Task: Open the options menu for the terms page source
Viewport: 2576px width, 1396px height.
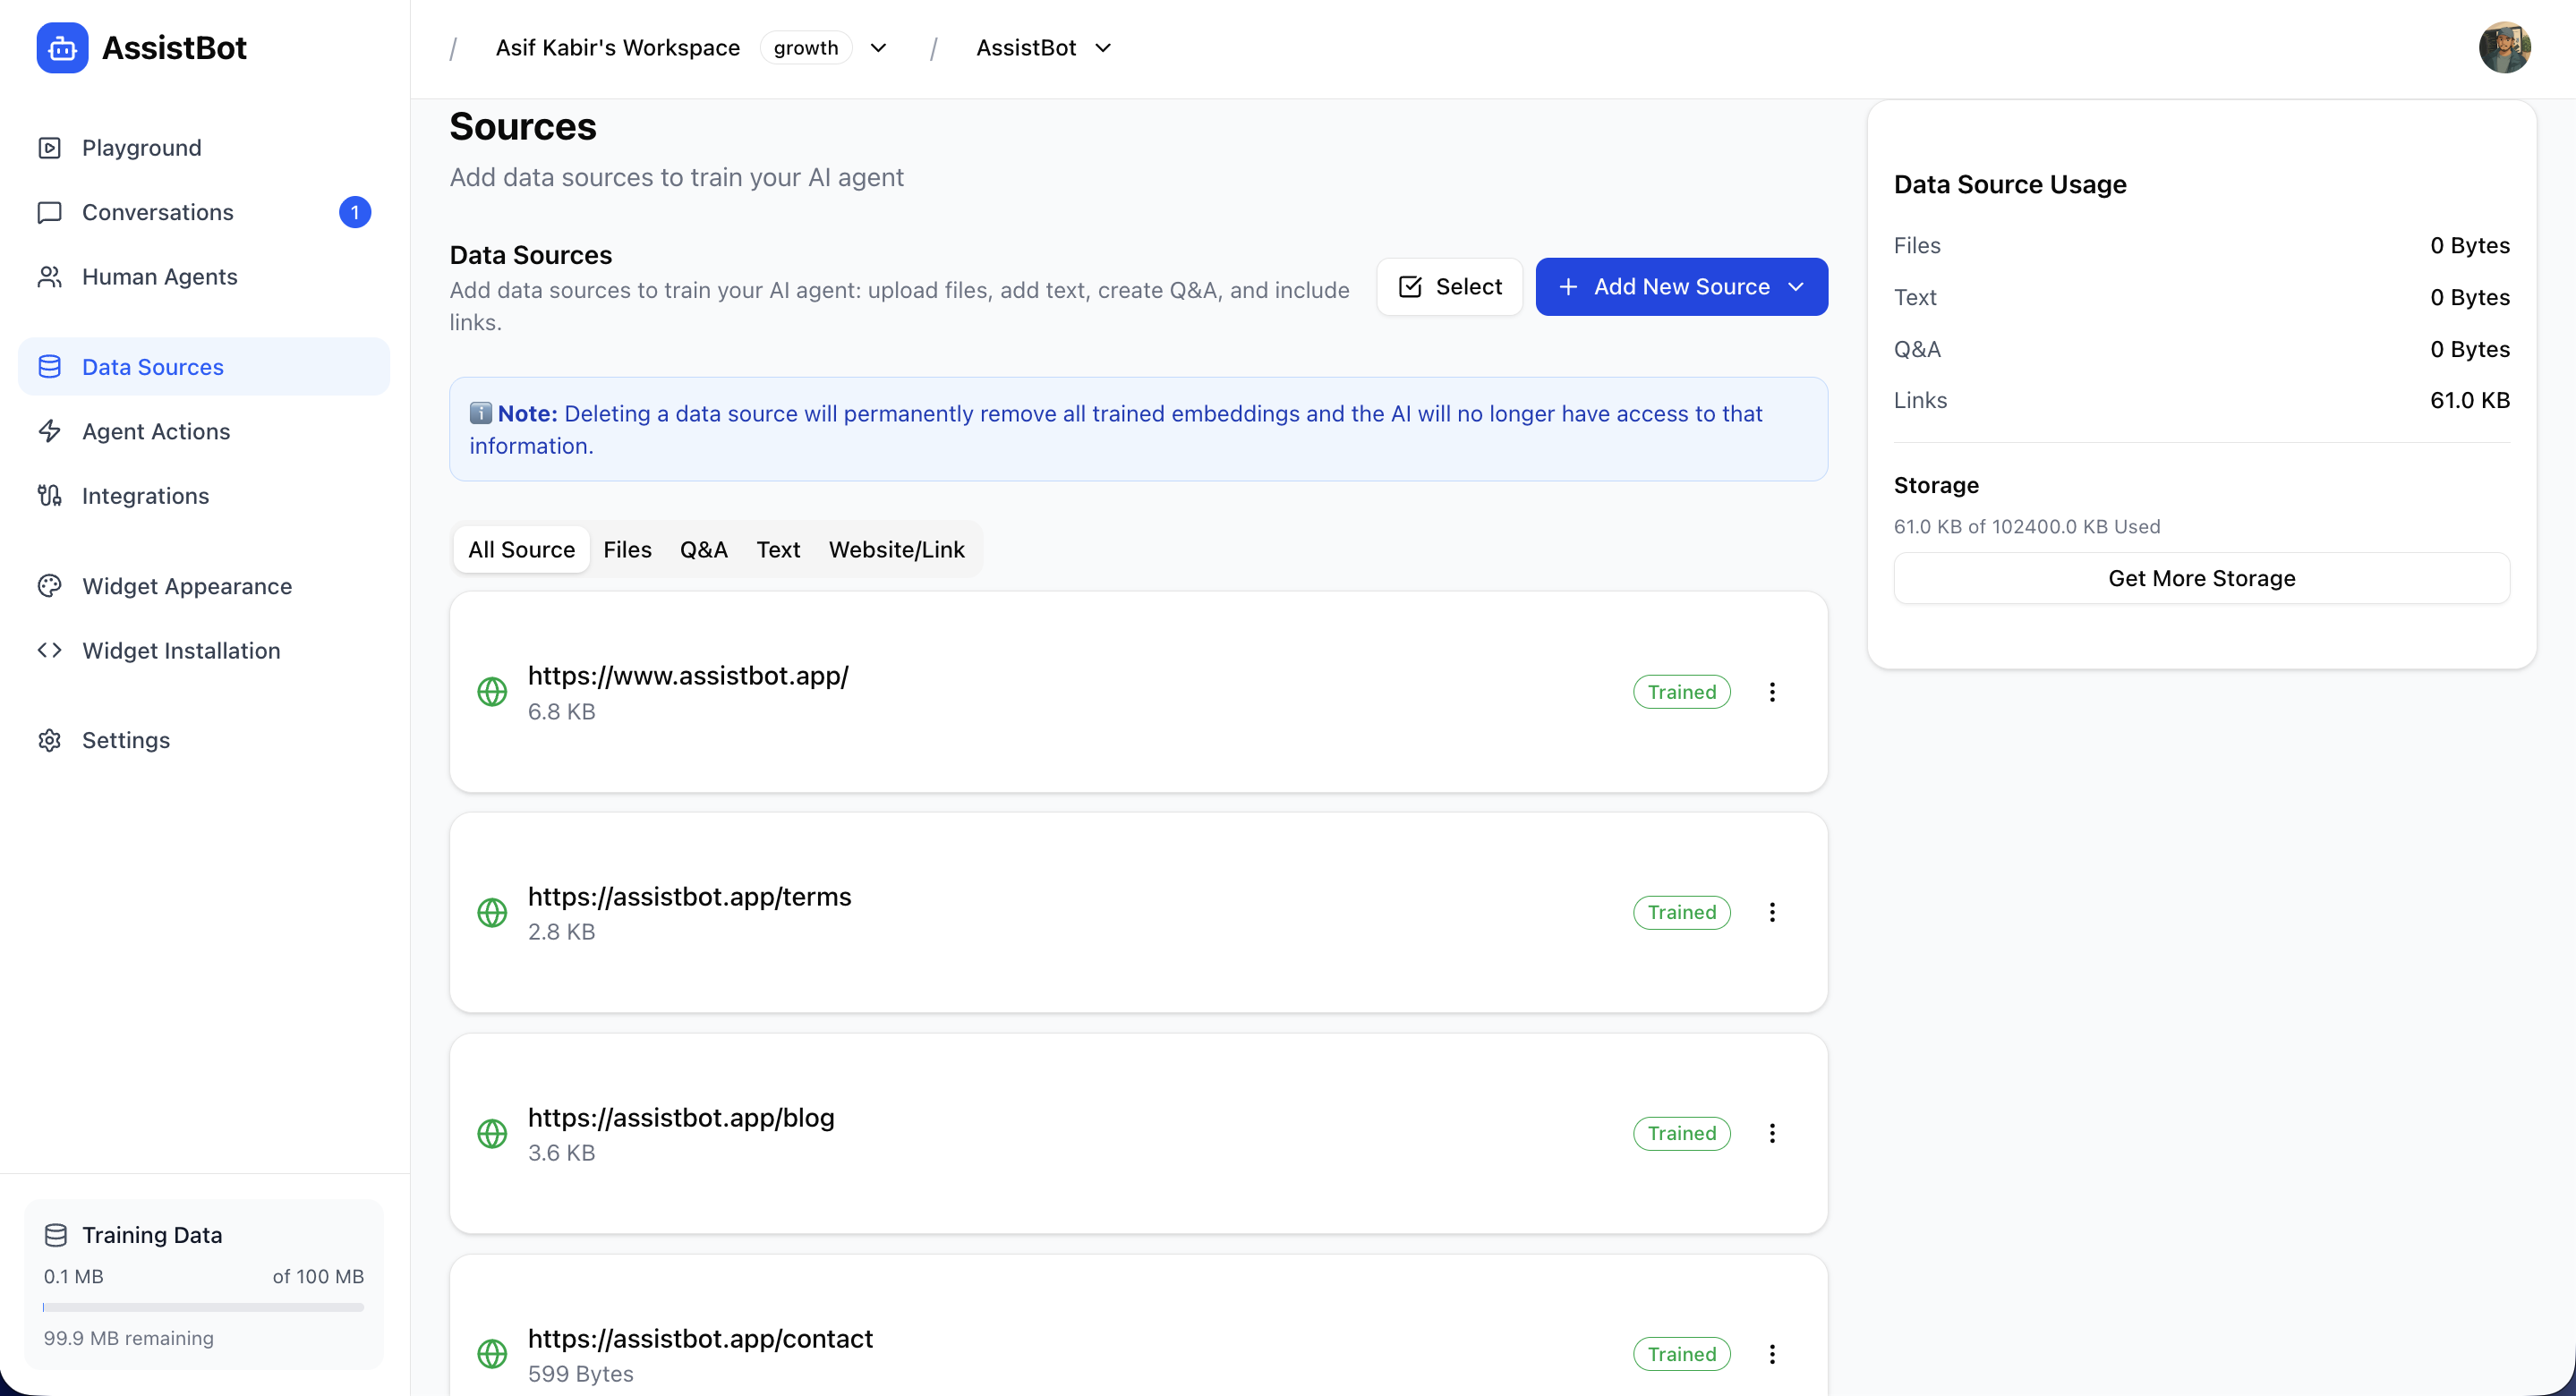Action: click(x=1771, y=911)
